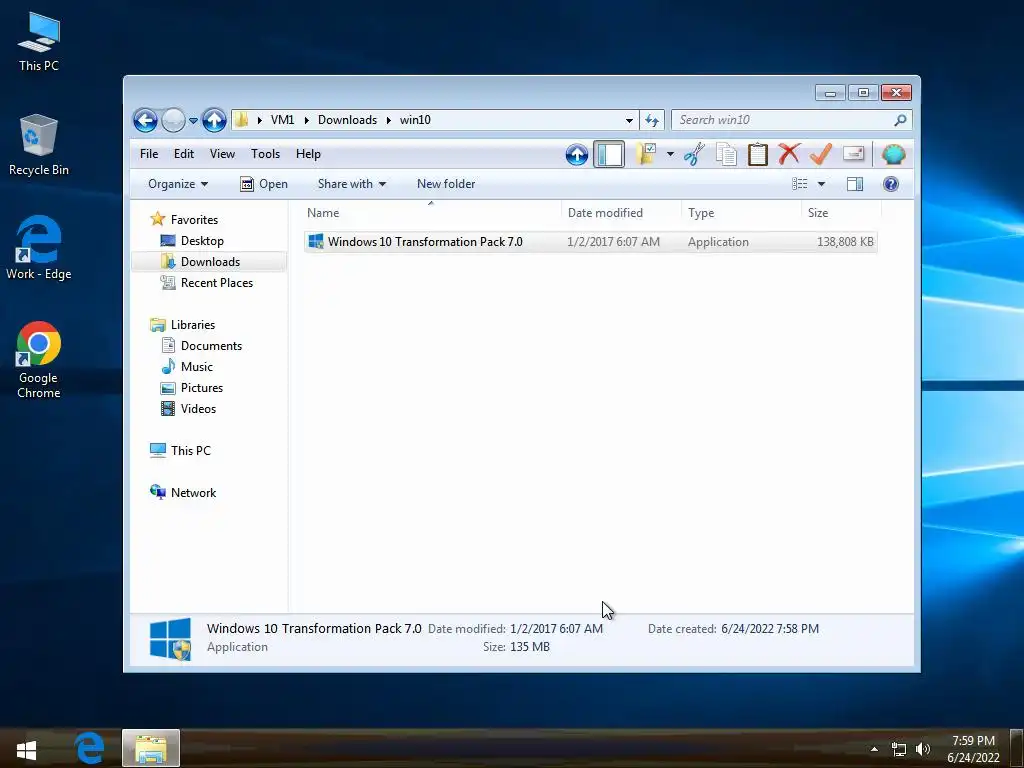Select This PC desktop icon
Screen dimensions: 1024x768
(x=39, y=42)
